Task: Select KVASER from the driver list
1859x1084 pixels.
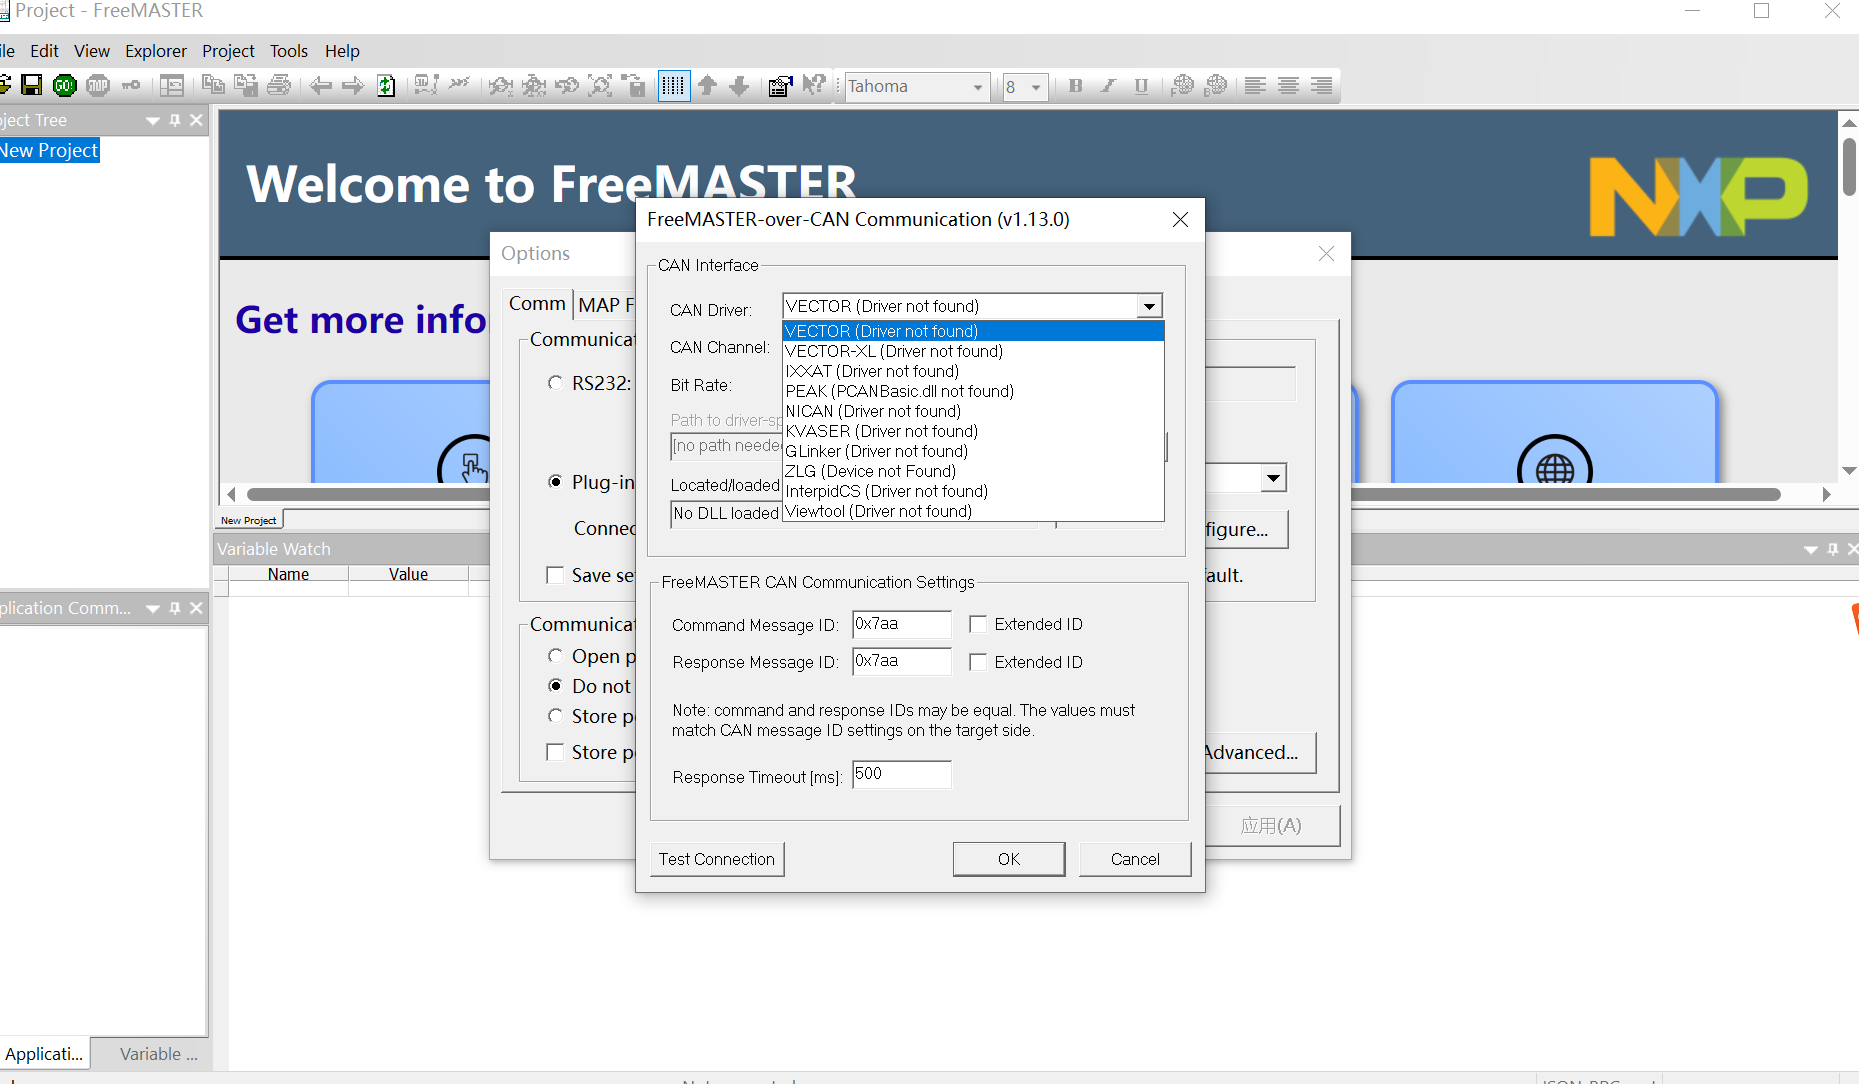Action: [x=881, y=431]
